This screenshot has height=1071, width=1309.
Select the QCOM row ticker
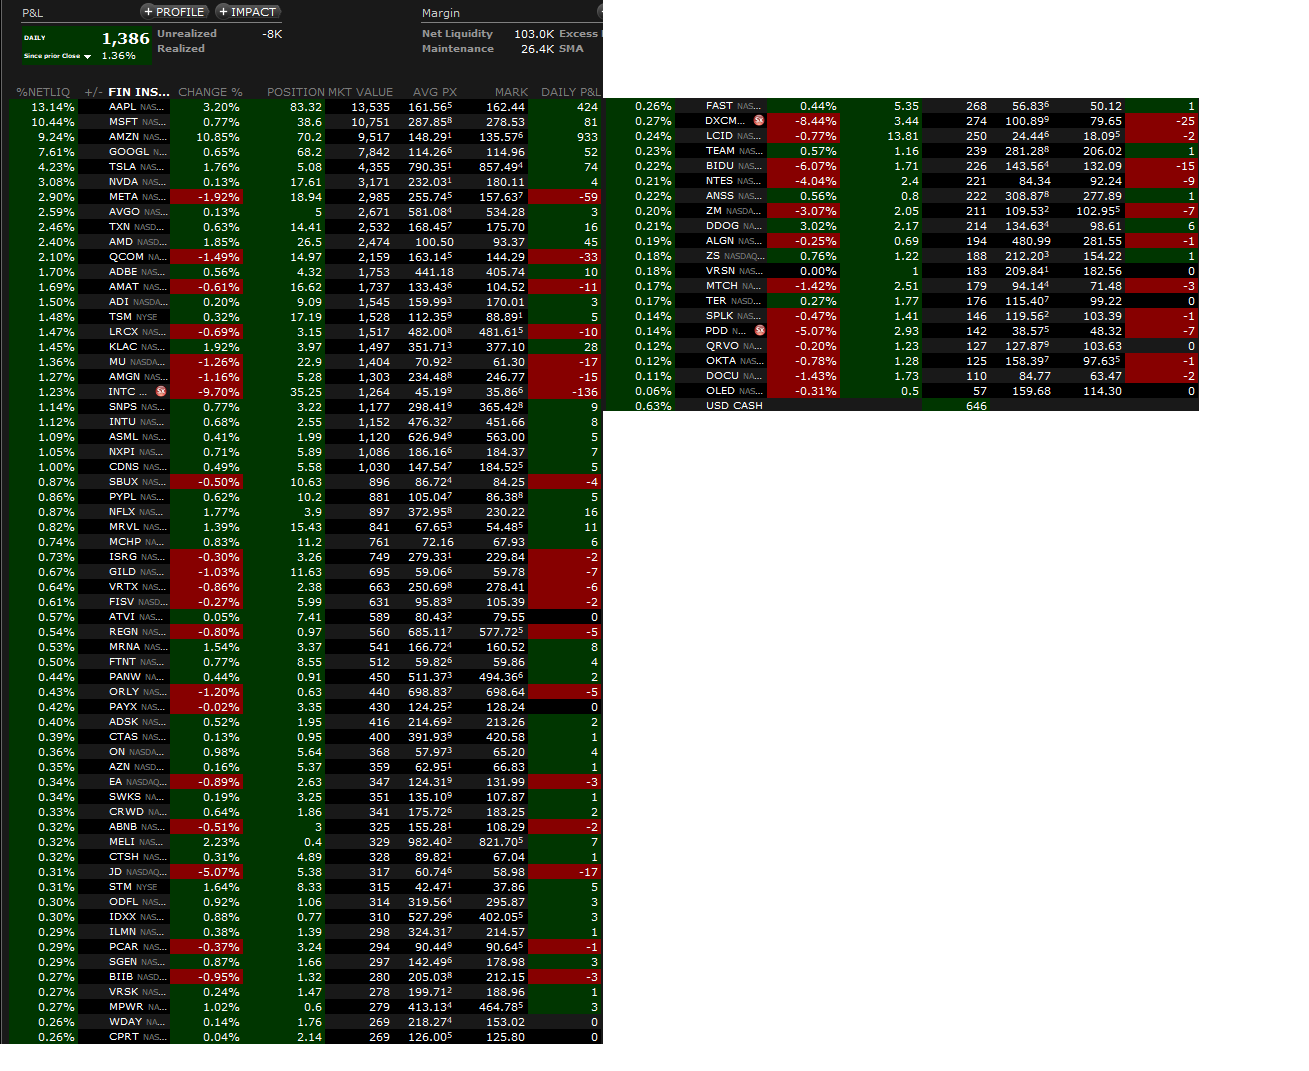[x=126, y=257]
